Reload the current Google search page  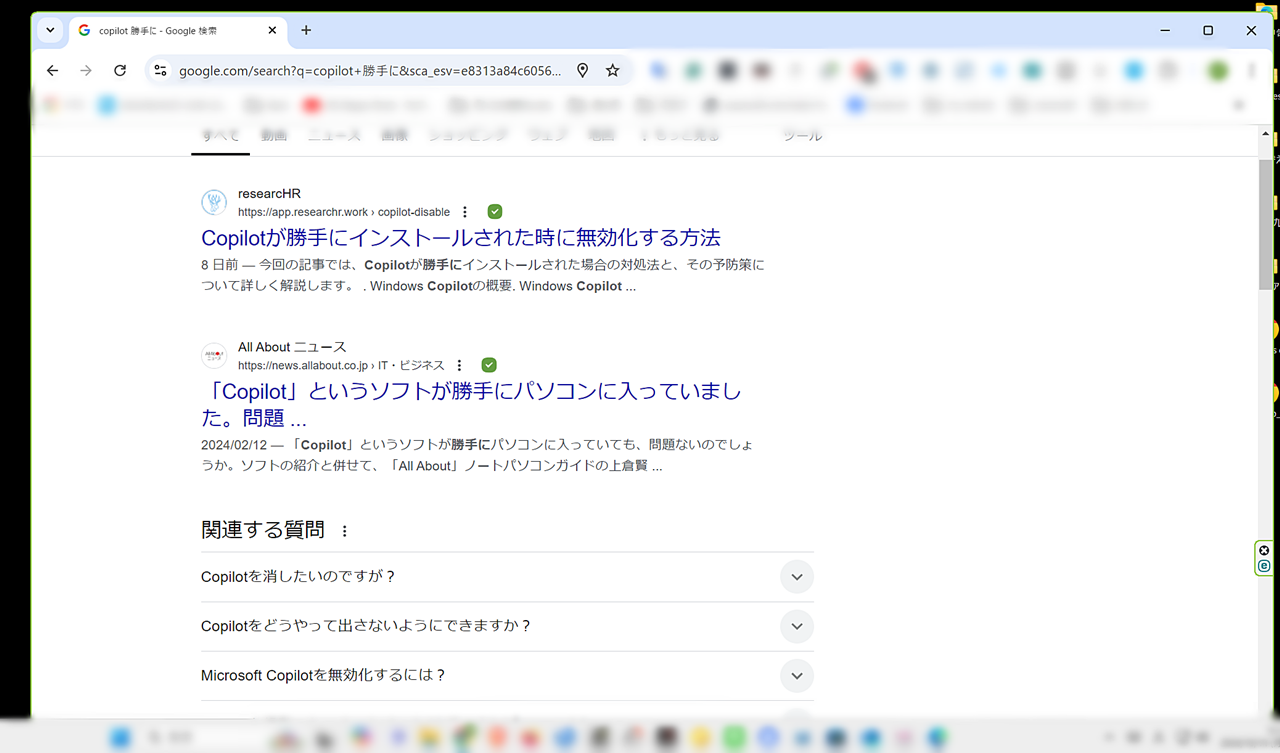[120, 70]
